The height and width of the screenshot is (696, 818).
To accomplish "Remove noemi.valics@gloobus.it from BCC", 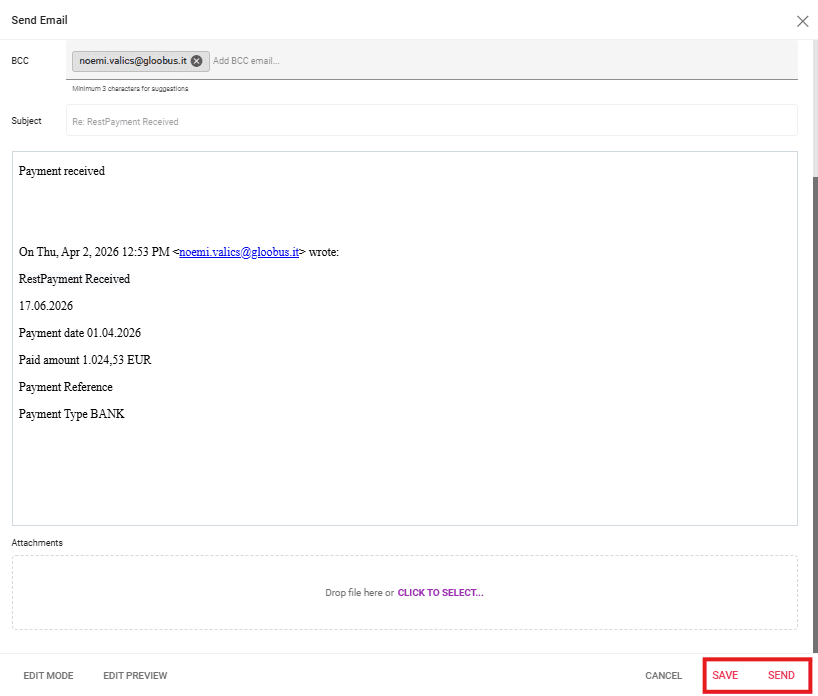I will coord(197,61).
